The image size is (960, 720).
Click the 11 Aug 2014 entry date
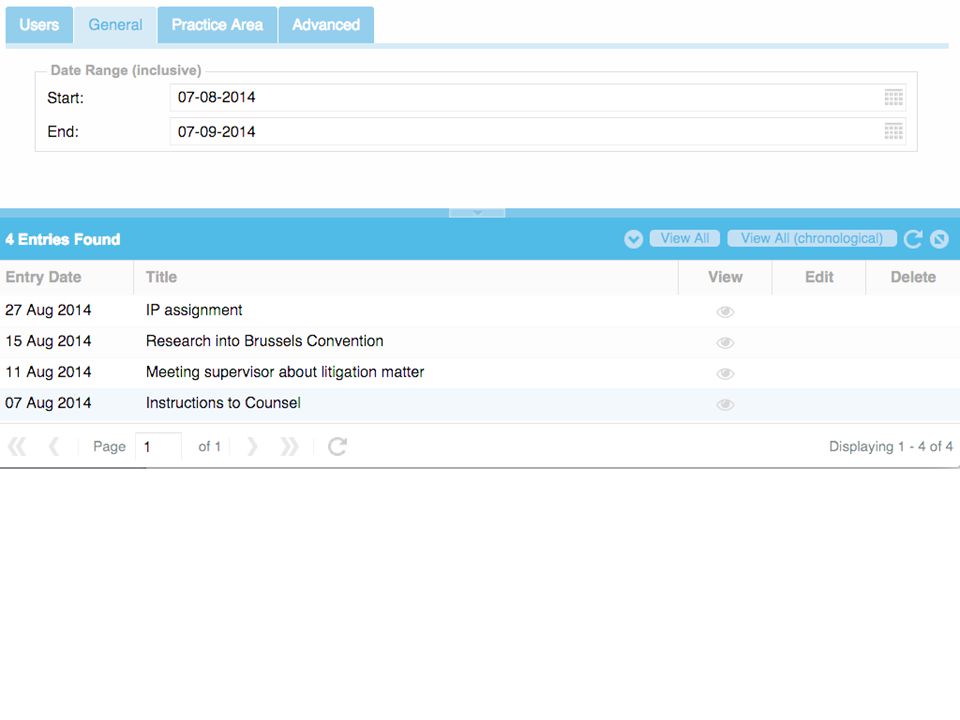pos(48,372)
